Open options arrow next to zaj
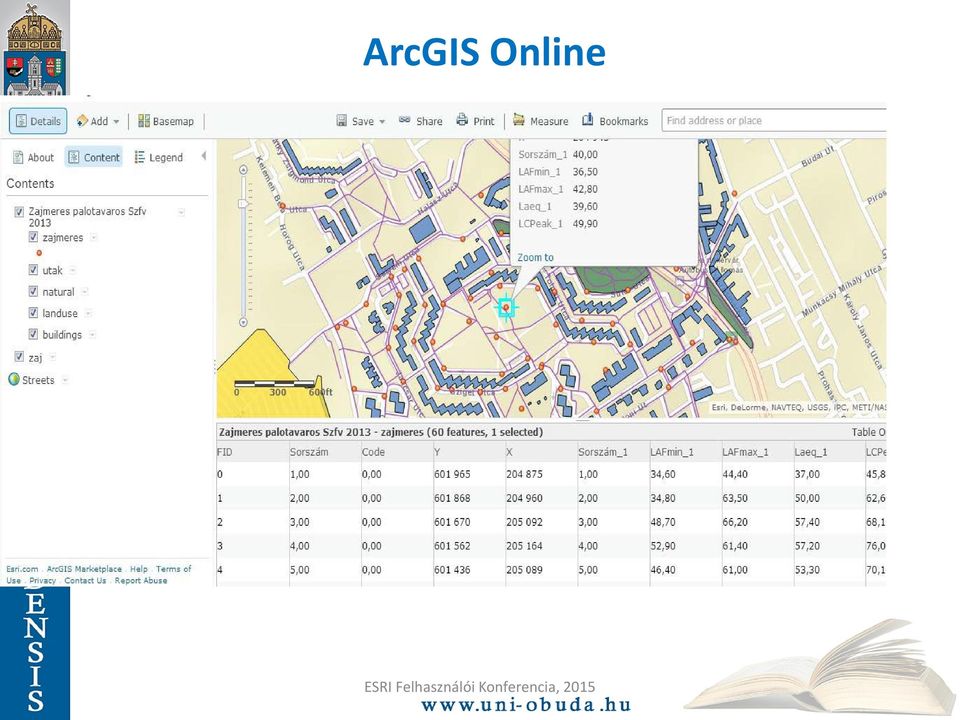The height and width of the screenshot is (720, 960). (x=53, y=357)
